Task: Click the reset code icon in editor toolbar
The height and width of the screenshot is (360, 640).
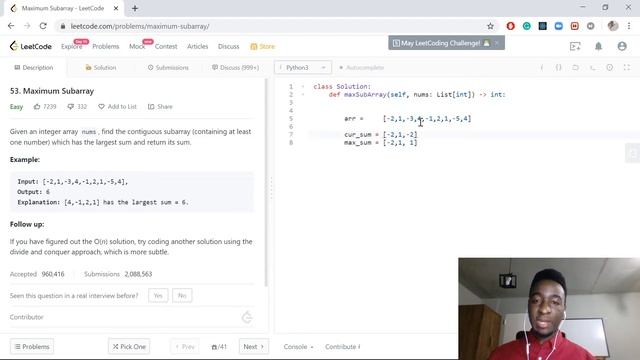Action: (x=576, y=67)
